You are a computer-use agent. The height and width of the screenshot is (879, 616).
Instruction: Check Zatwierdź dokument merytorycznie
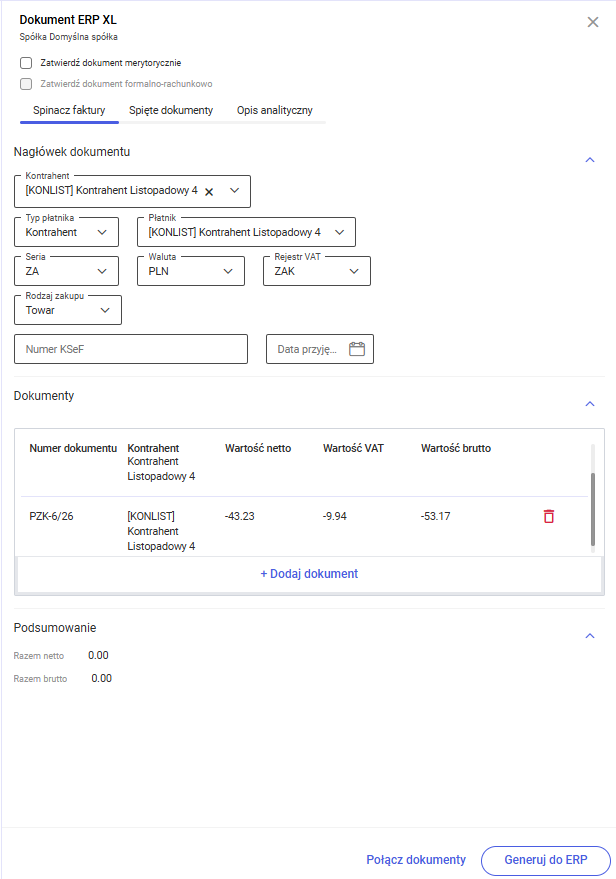[27, 63]
